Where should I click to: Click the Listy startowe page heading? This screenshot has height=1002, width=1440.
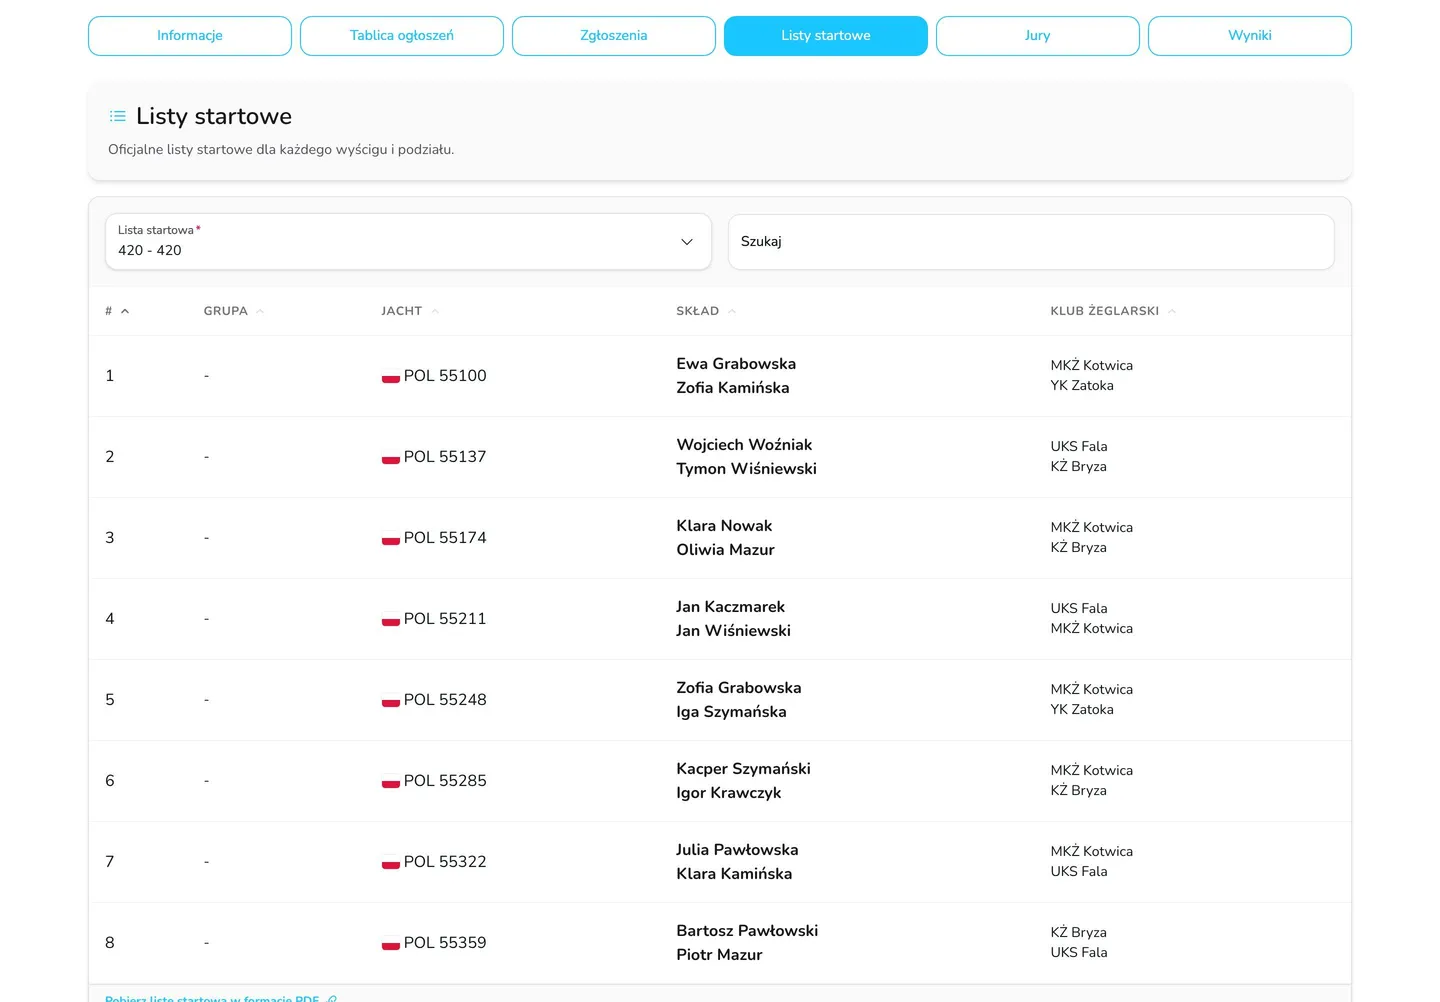point(214,116)
